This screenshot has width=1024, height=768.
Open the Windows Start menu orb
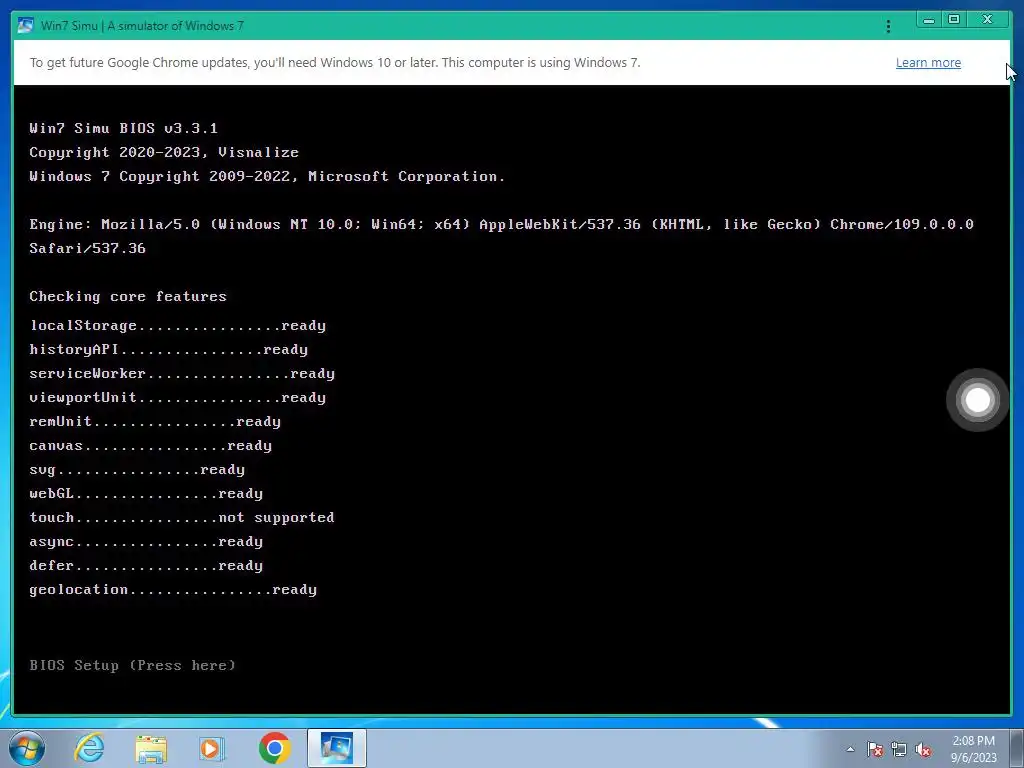(x=26, y=748)
